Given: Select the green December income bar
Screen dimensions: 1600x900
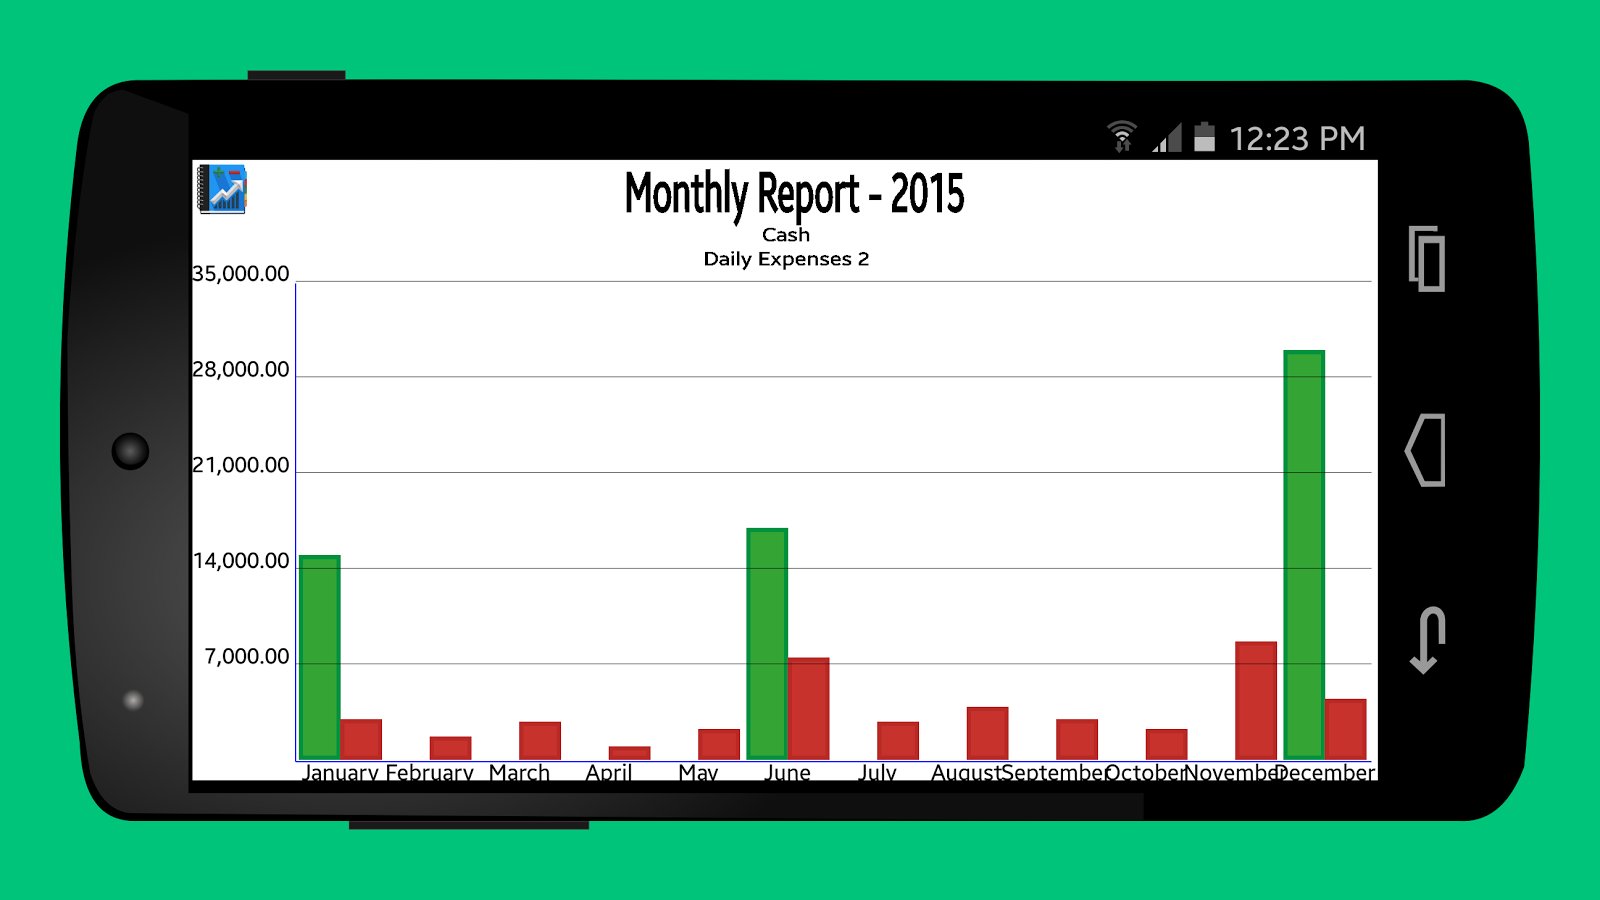Looking at the screenshot, I should [x=1304, y=554].
